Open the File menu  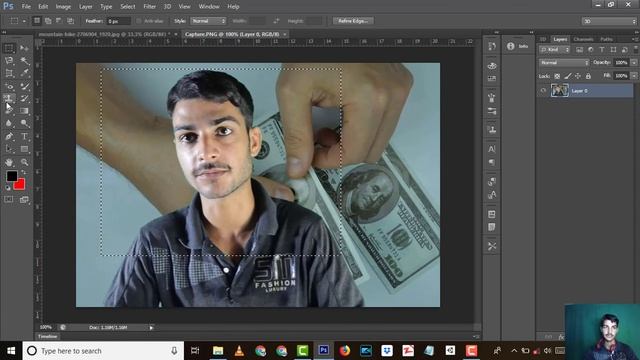(26, 7)
